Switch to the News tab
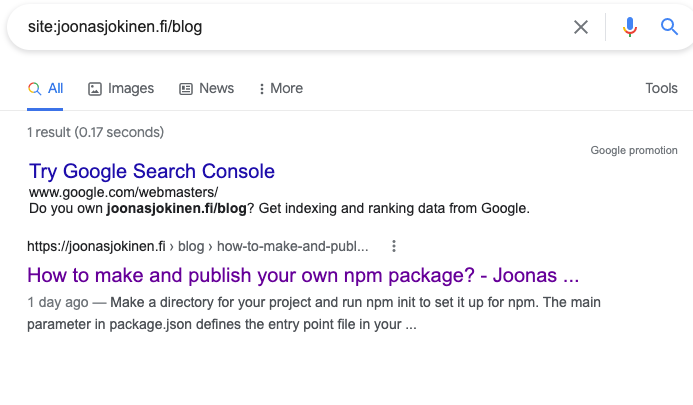Image resolution: width=693 pixels, height=405 pixels. 206,88
